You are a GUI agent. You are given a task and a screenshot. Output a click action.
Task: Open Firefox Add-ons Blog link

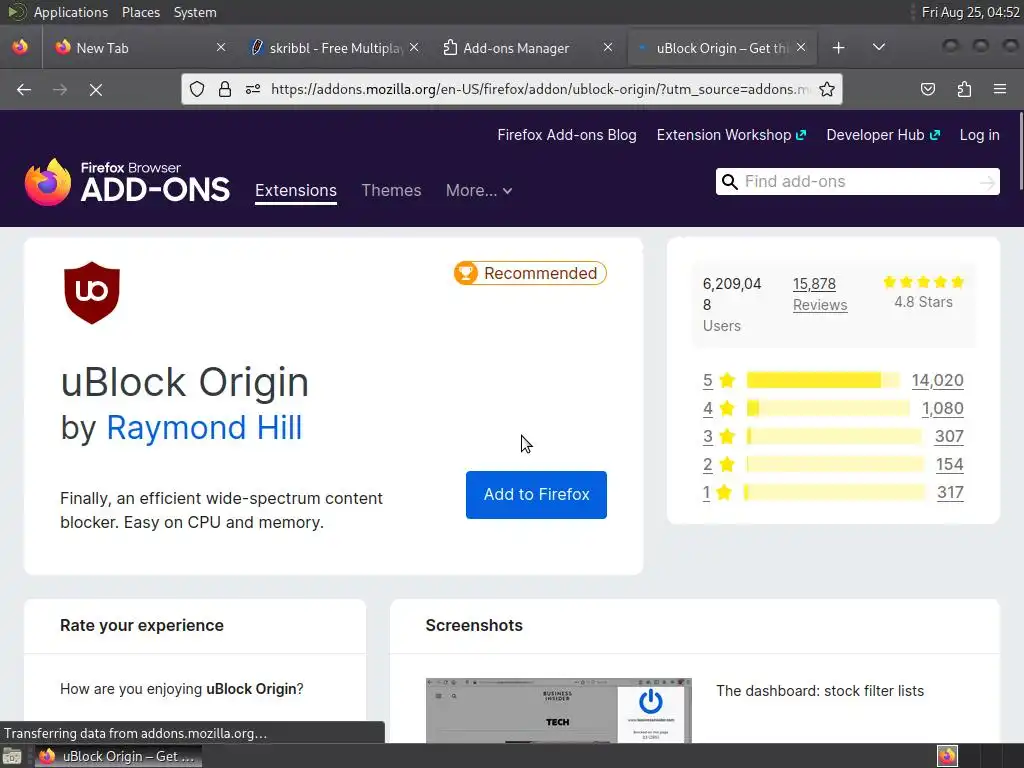(567, 135)
